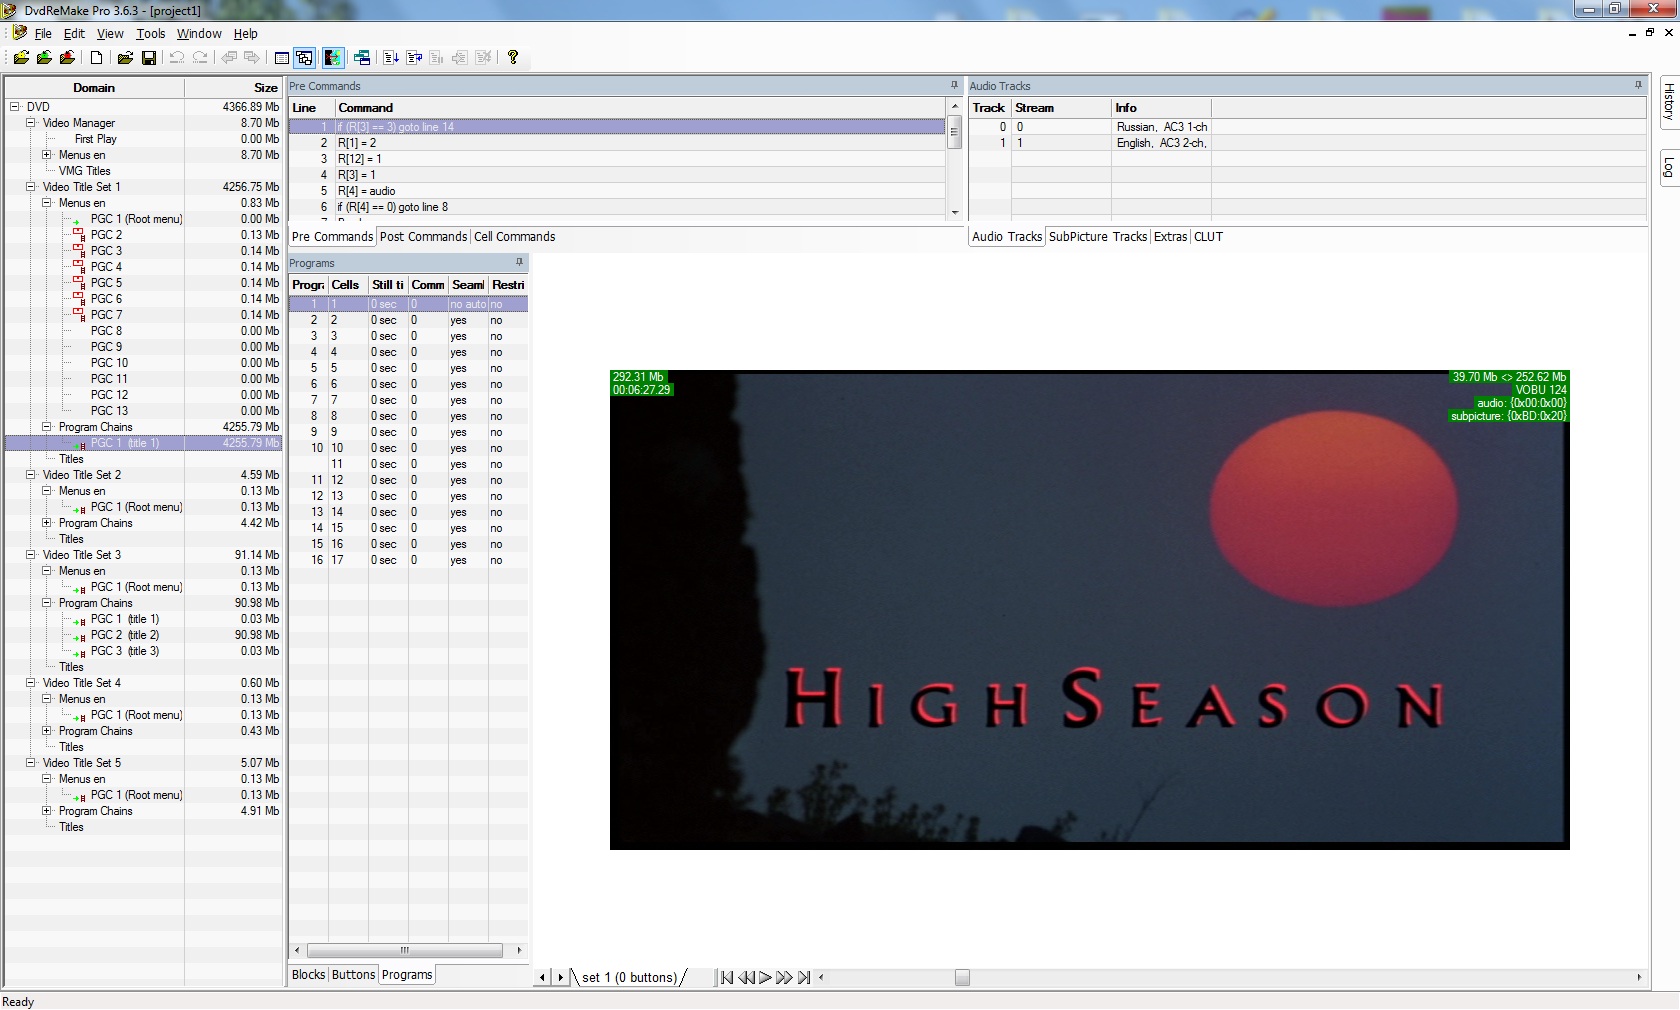This screenshot has width=1680, height=1010.
Task: Click the preview timeline slider thumb
Action: (962, 978)
